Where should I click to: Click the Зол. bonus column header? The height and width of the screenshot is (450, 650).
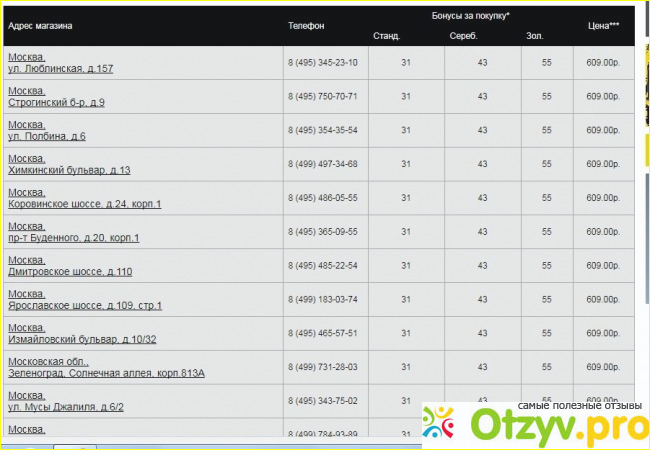534,36
